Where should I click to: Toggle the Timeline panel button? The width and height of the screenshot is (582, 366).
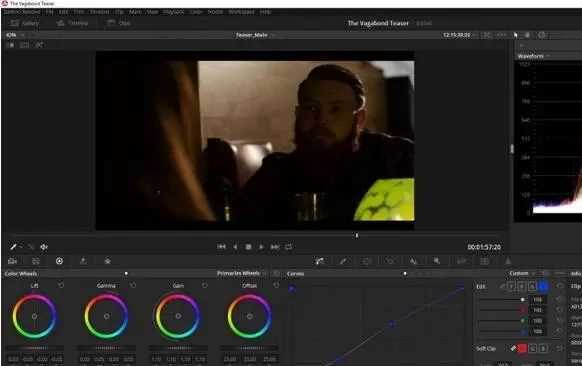click(x=72, y=23)
